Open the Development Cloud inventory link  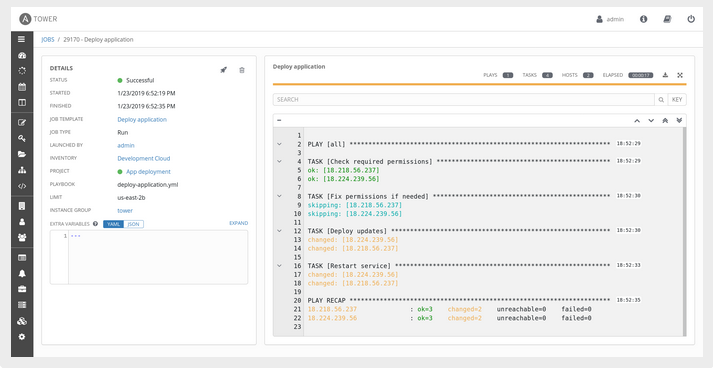pos(144,159)
